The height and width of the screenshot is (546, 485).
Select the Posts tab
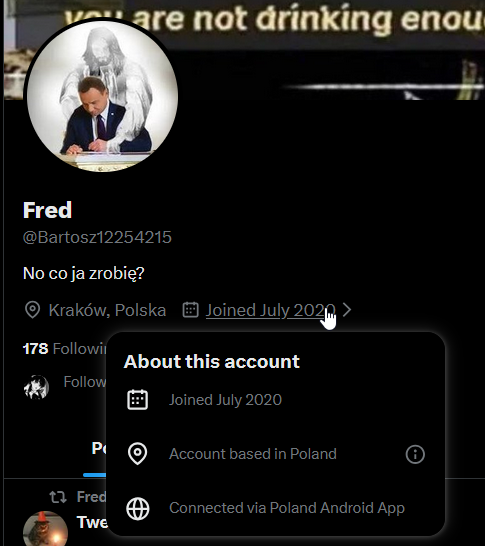tap(99, 448)
